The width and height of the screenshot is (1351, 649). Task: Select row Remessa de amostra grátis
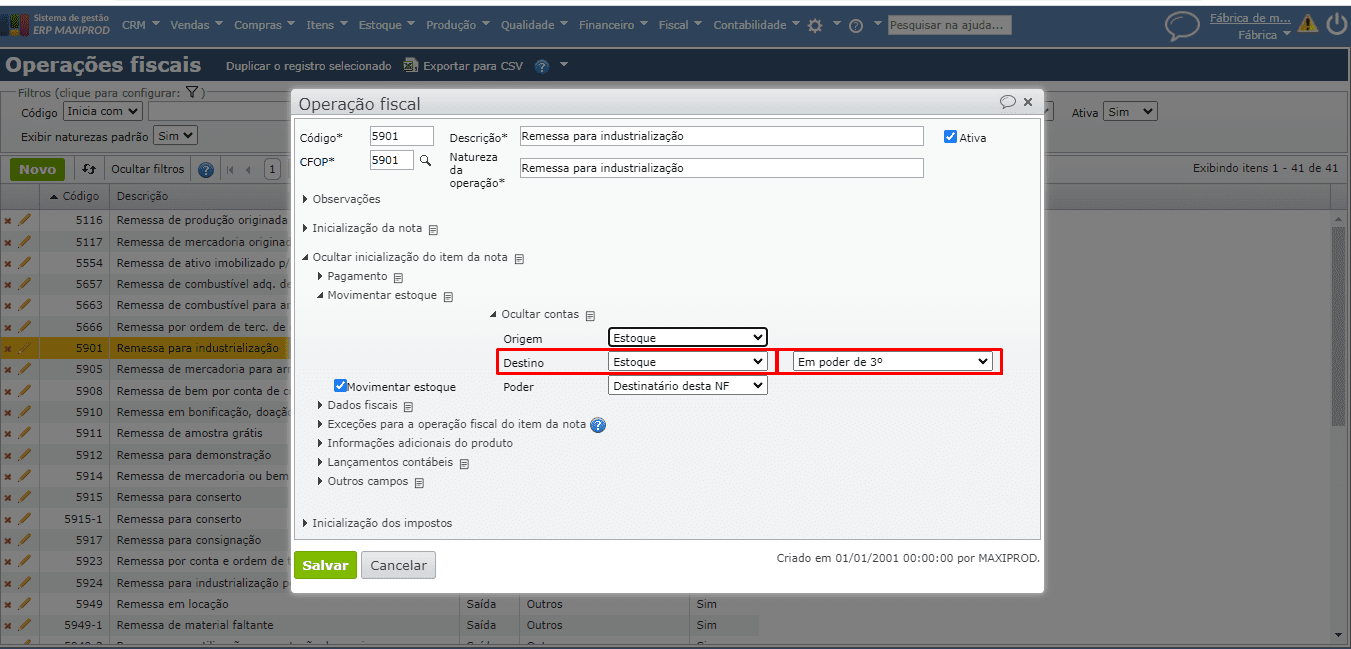(x=190, y=433)
